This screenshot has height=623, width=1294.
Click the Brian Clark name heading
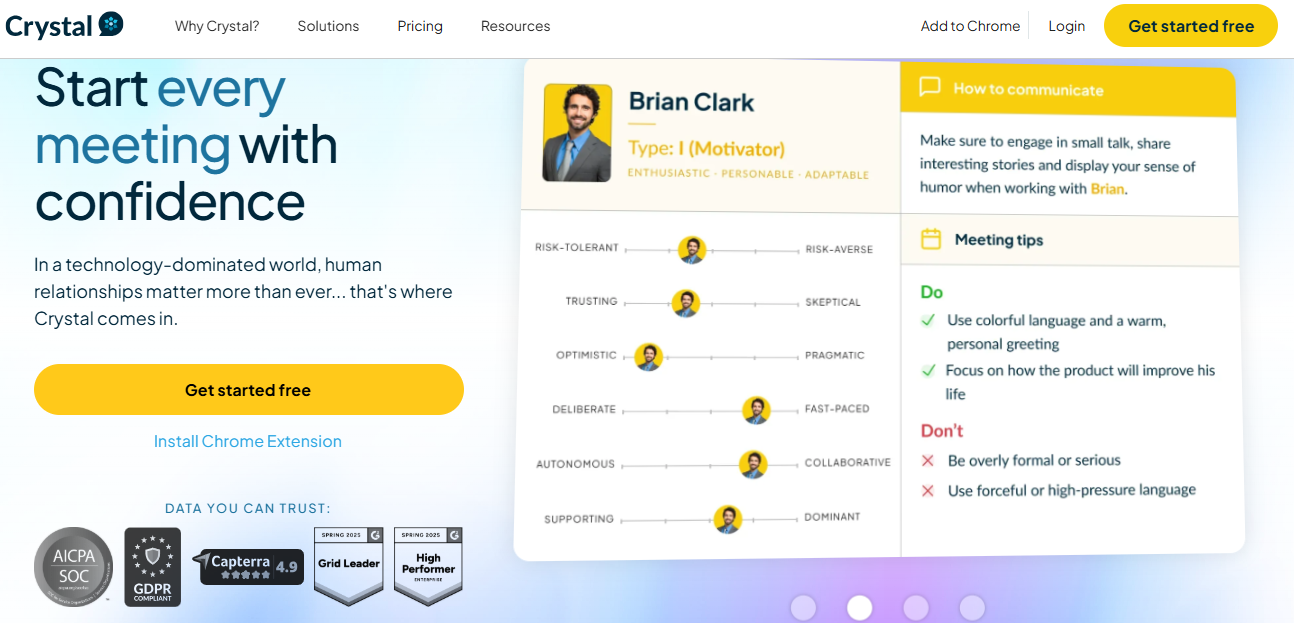coord(692,102)
